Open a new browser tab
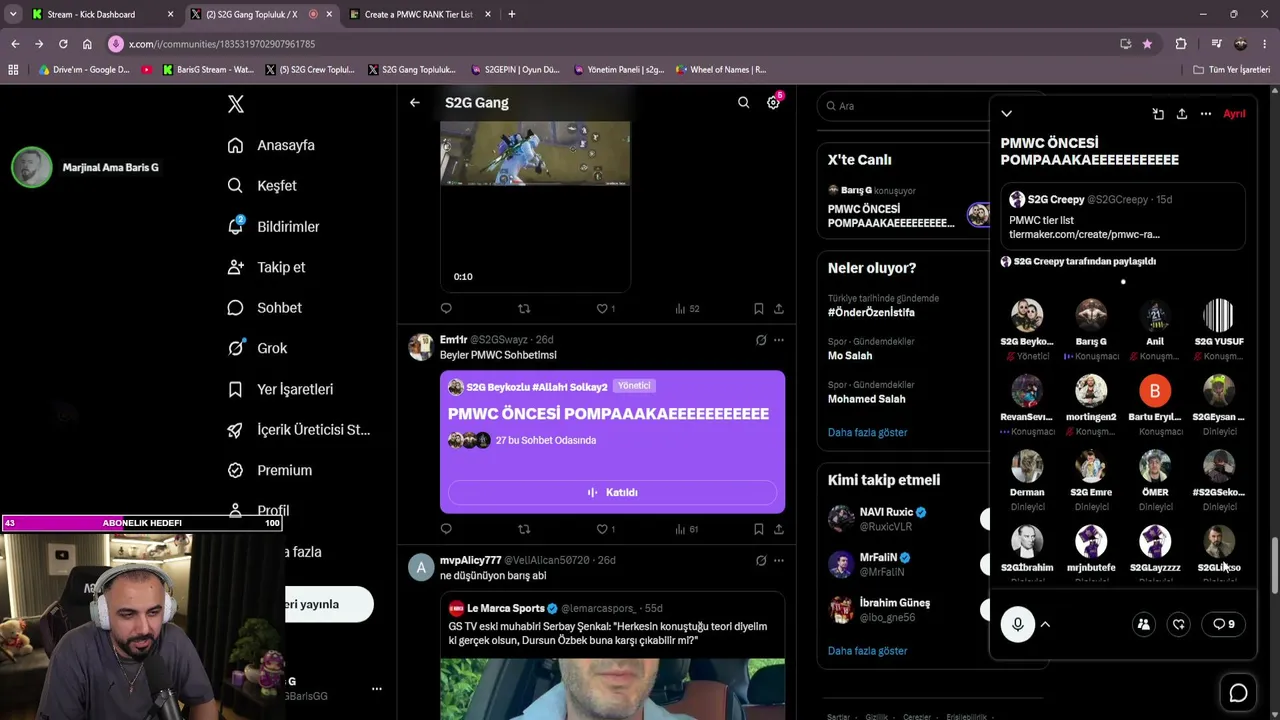Image resolution: width=1280 pixels, height=720 pixels. pos(512,14)
